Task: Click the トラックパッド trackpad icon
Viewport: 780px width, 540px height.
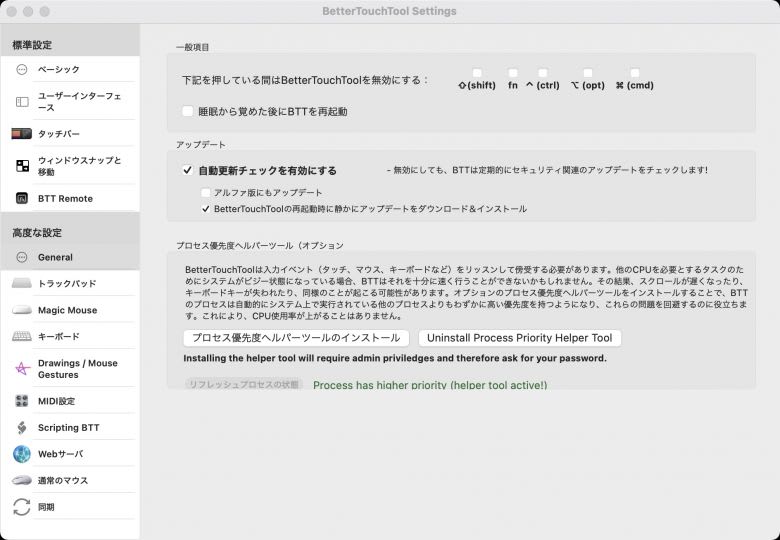Action: click(x=21, y=283)
